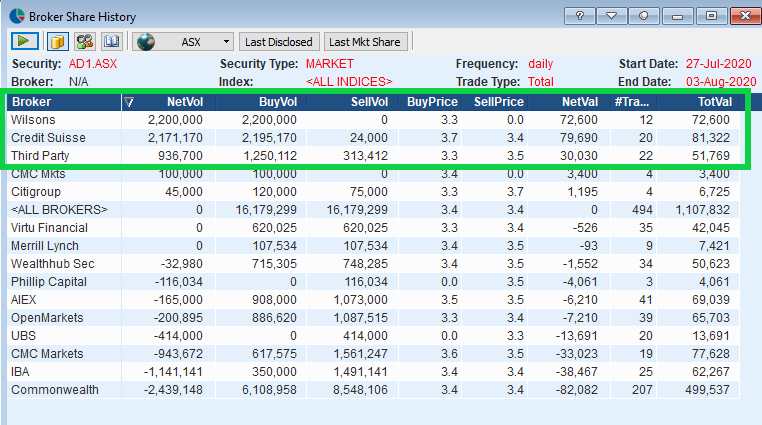Sort by TotVal column header
This screenshot has height=425, width=762.
click(x=698, y=102)
